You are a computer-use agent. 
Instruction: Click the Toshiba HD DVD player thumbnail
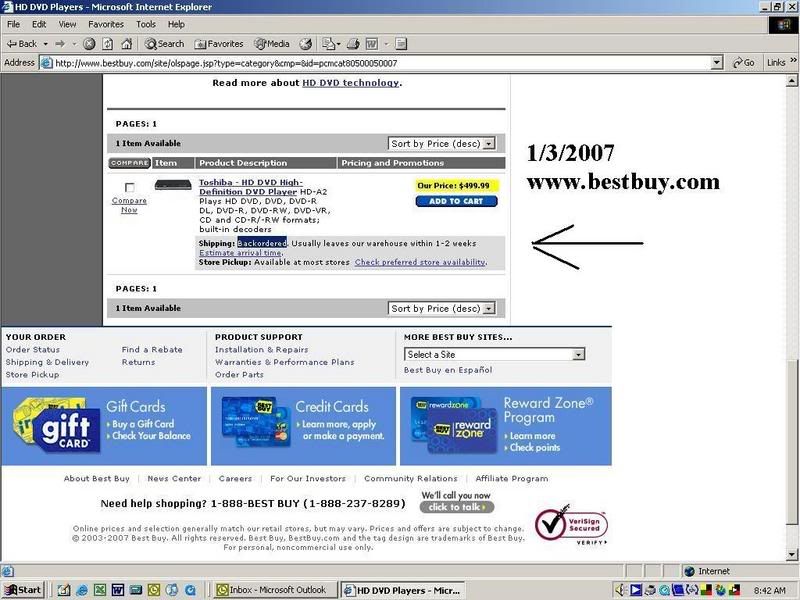(173, 185)
